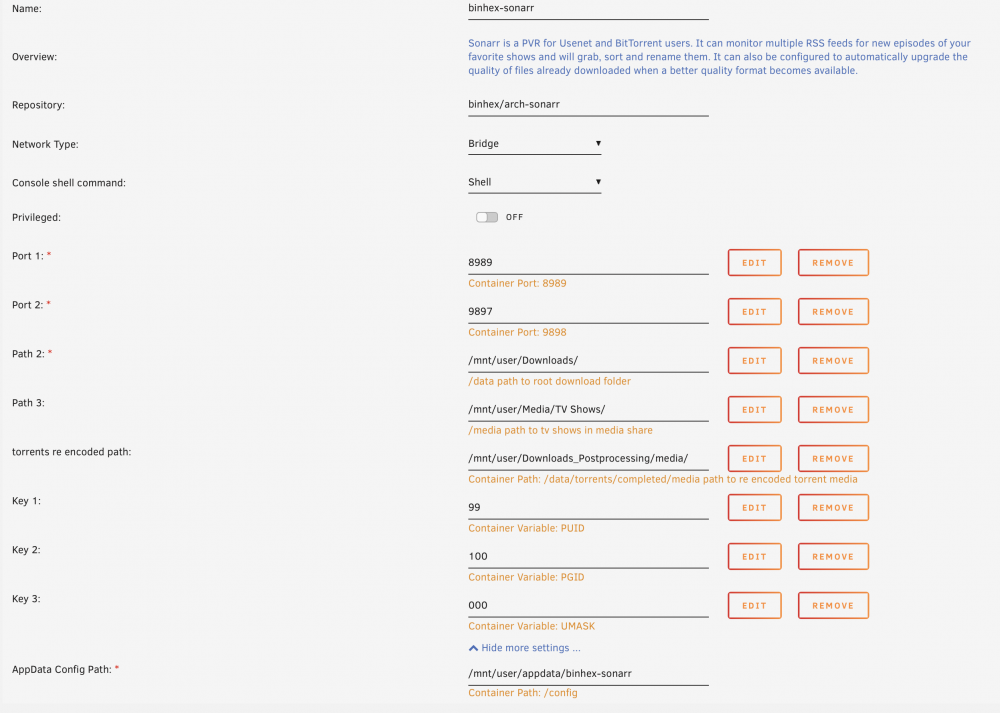The height and width of the screenshot is (713, 1000).
Task: Click the 'Network Type:' label text
Action: [45, 145]
